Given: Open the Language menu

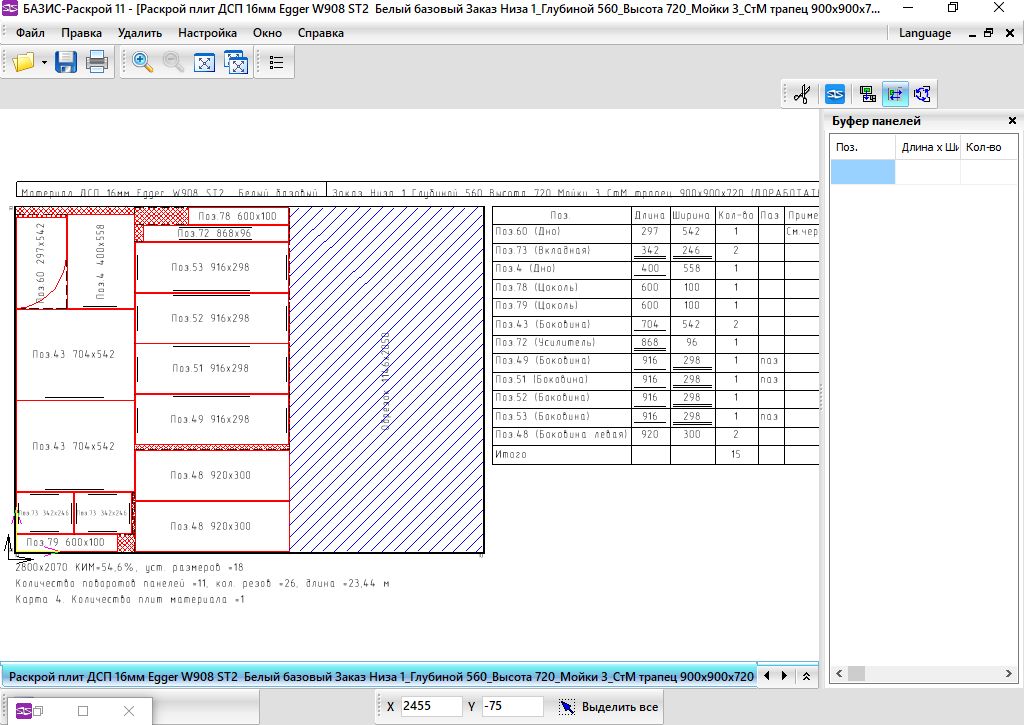Looking at the screenshot, I should point(925,33).
